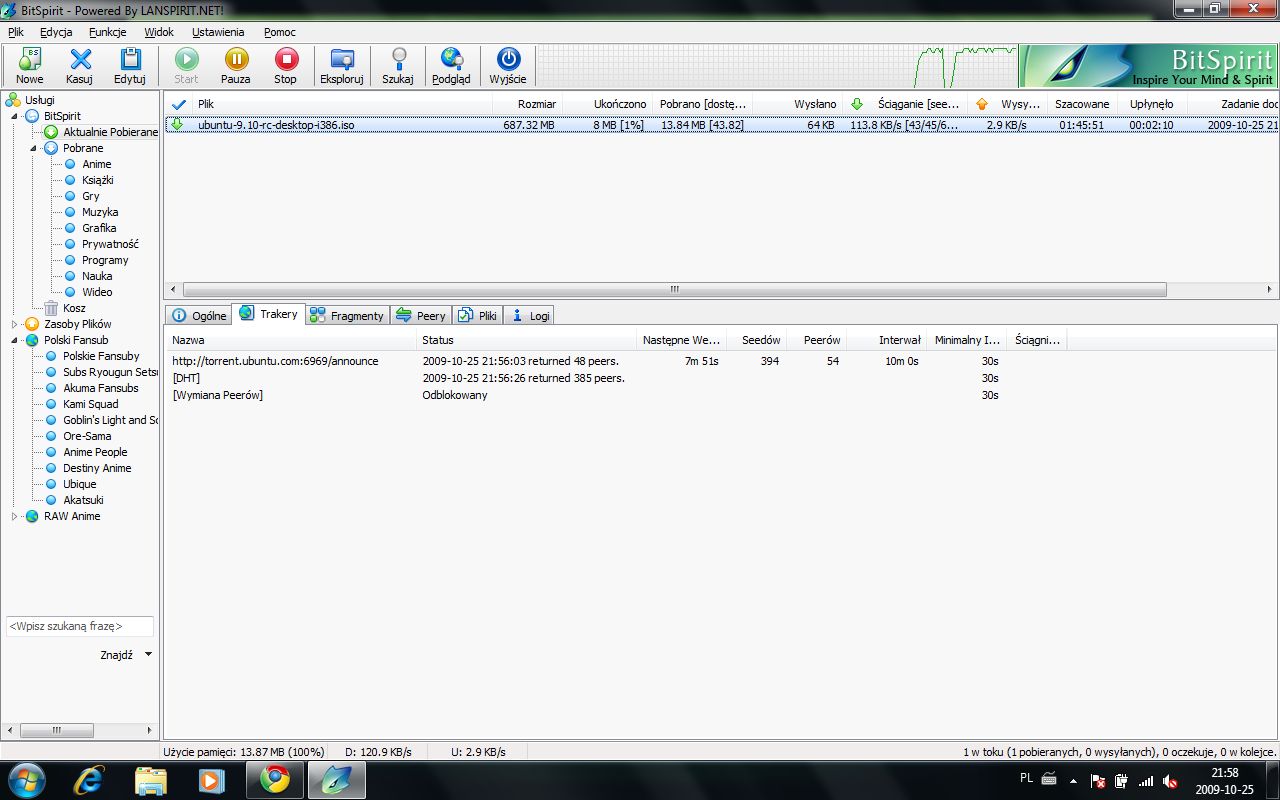Select the ubuntu-9.10-rc-desktop-i386.iso torrent row
The image size is (1280, 800).
coord(722,125)
